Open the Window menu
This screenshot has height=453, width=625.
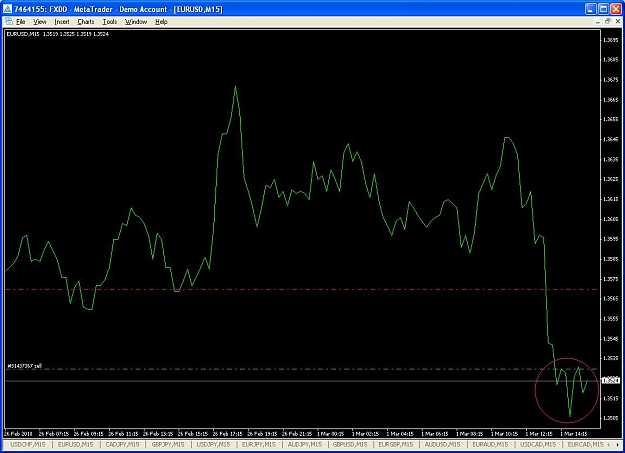(136, 22)
